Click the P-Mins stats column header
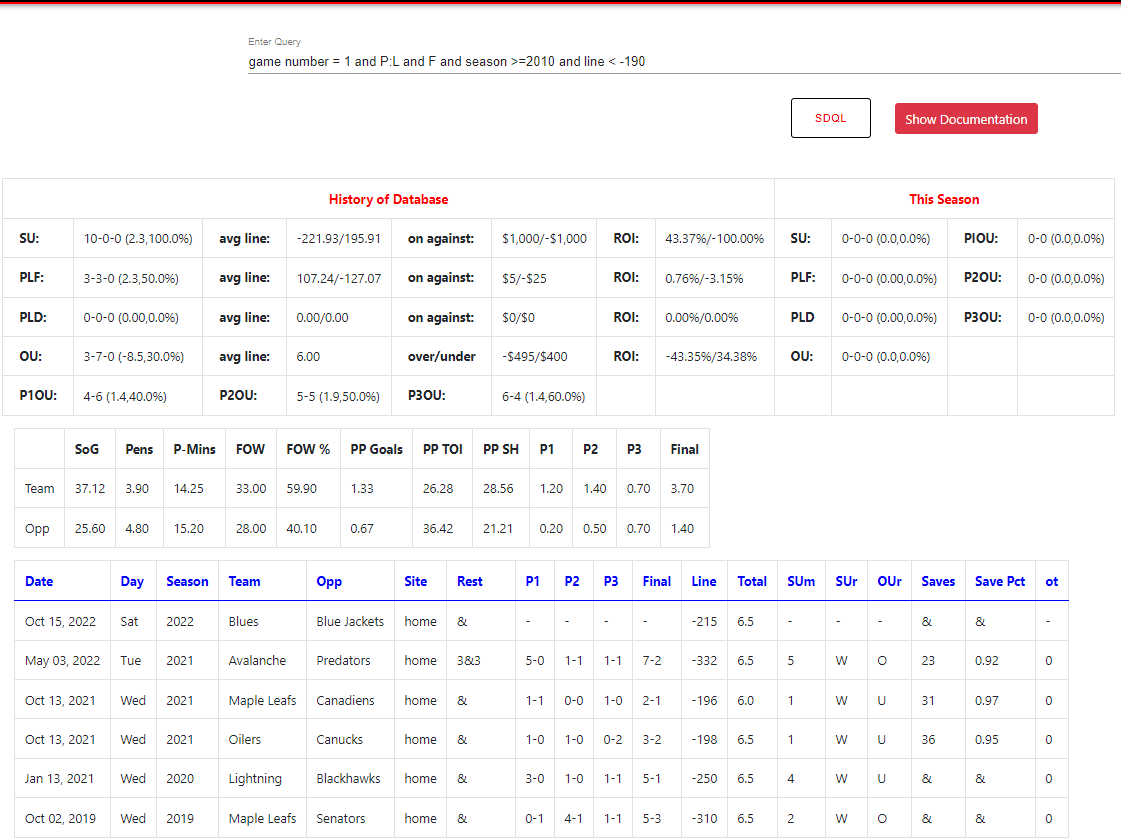 [194, 449]
